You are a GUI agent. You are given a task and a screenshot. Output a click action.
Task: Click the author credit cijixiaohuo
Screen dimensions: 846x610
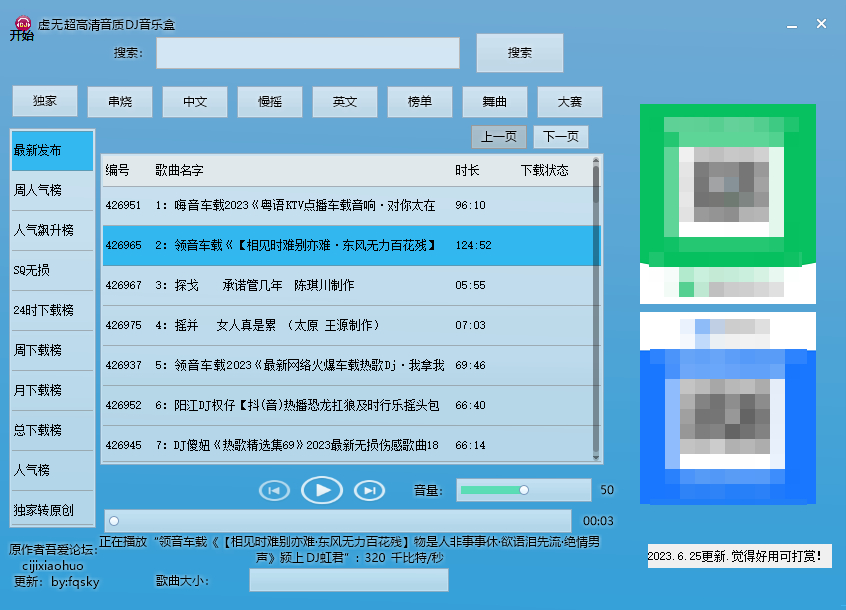click(x=53, y=566)
